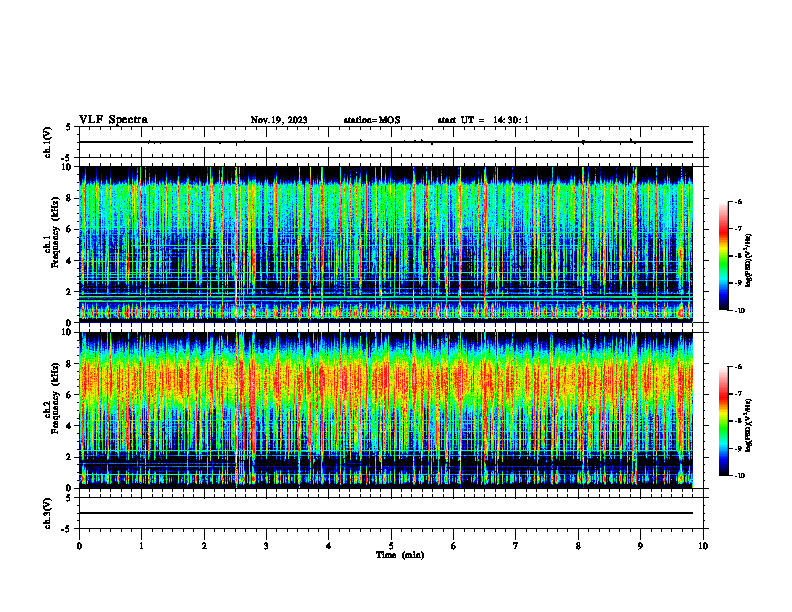792x612 pixels.
Task: Click the "station=MOS" label
Action: click(x=372, y=120)
